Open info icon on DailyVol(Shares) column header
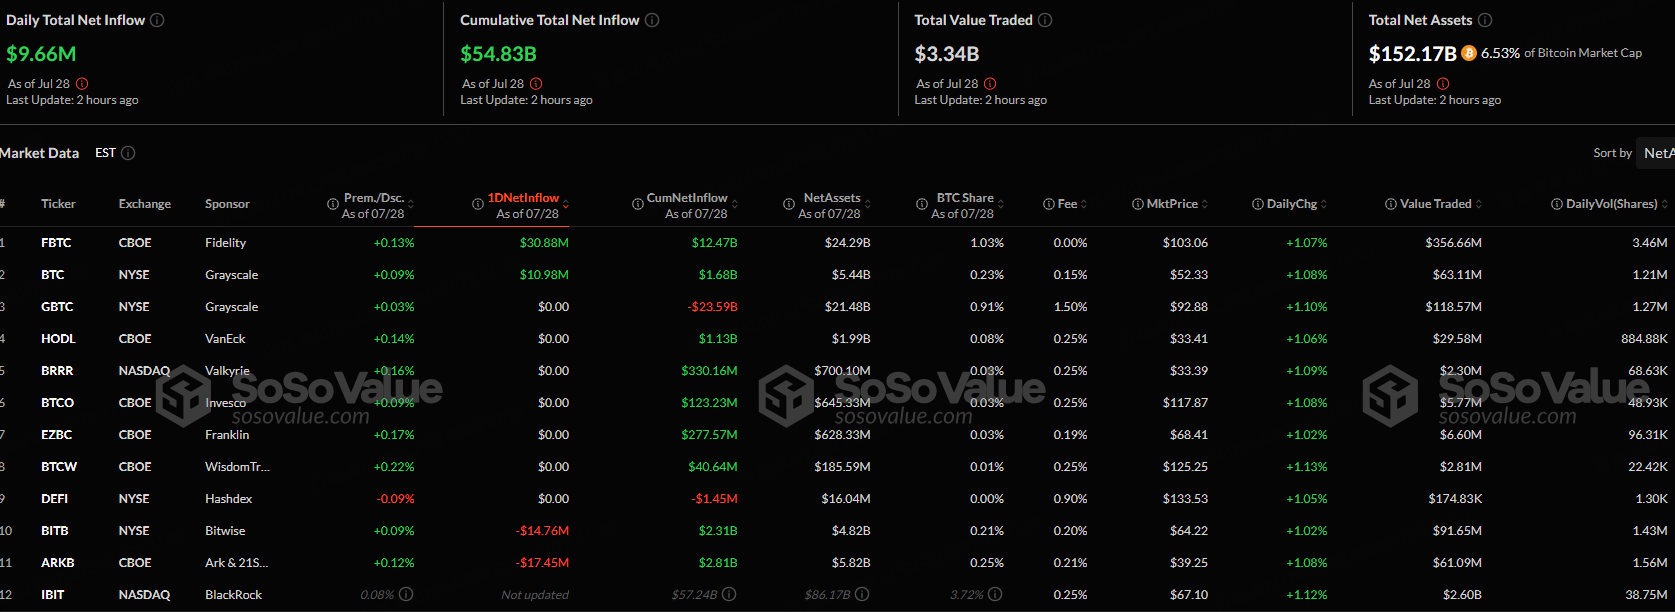Screen dimensions: 1675x612 tap(1557, 204)
